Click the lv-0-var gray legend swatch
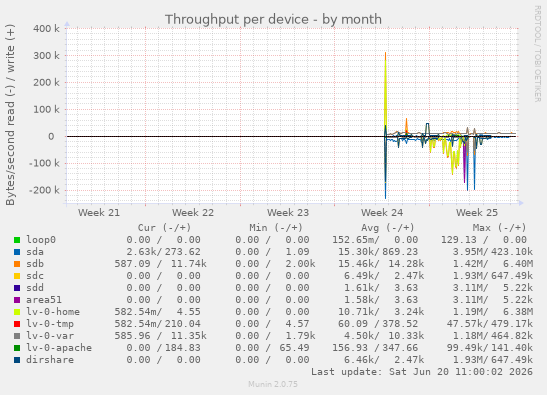The height and width of the screenshot is (395, 547). [x=17, y=336]
